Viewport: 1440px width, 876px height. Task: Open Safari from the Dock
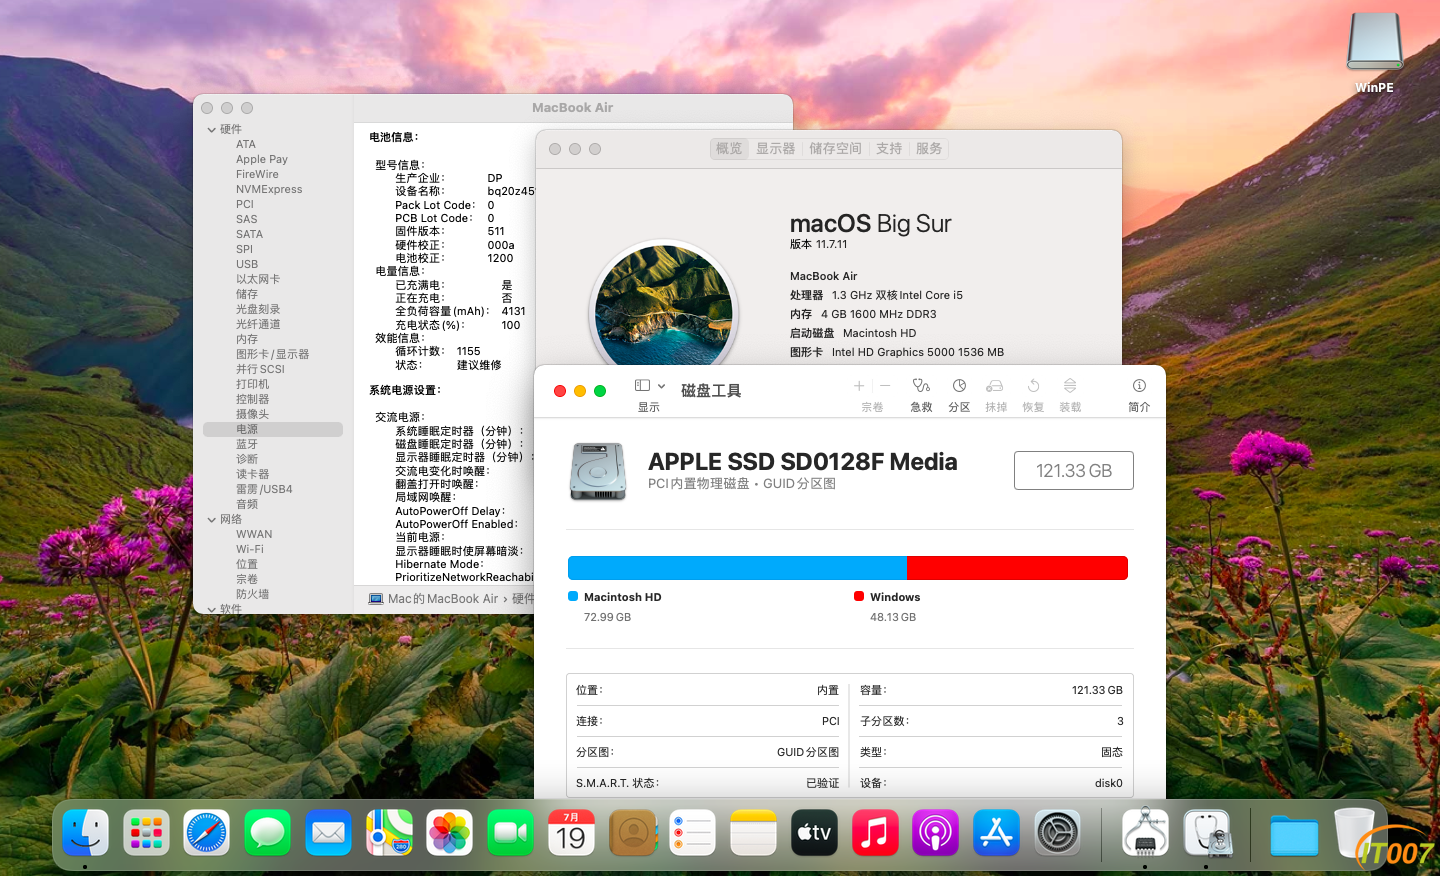click(x=207, y=832)
